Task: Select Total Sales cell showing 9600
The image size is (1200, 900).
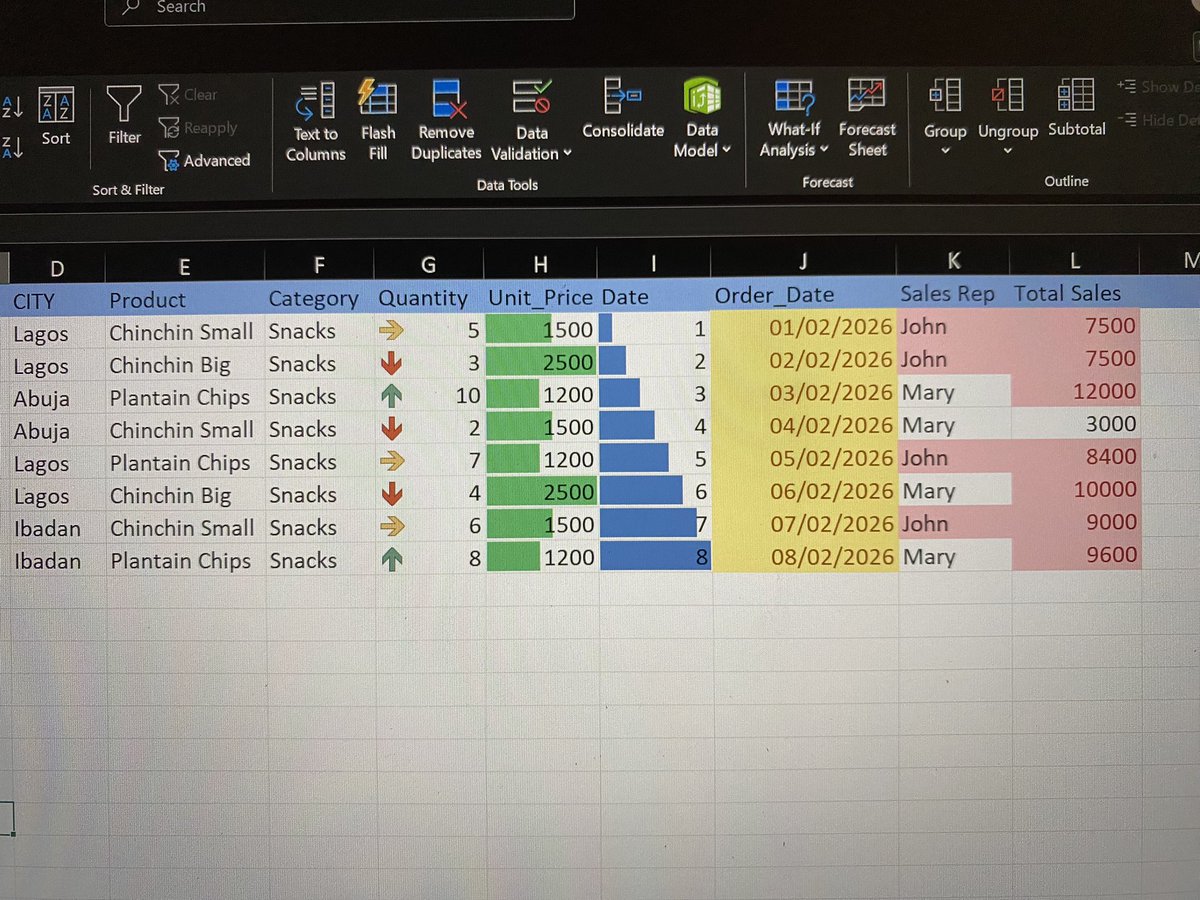Action: click(1076, 554)
